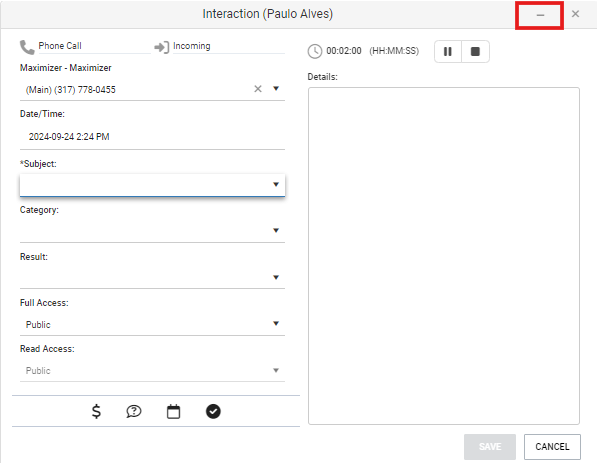
Task: Click inside the Details text area
Action: point(444,256)
